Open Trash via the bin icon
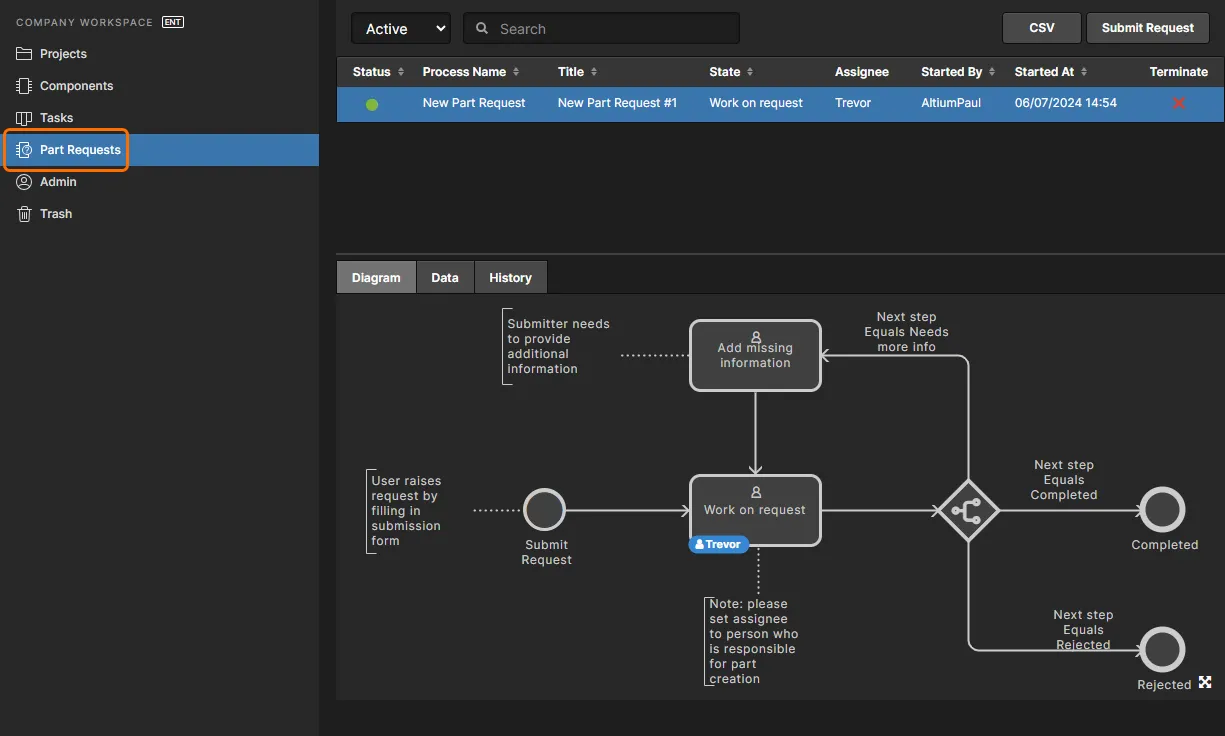Viewport: 1225px width, 736px height. click(x=24, y=214)
